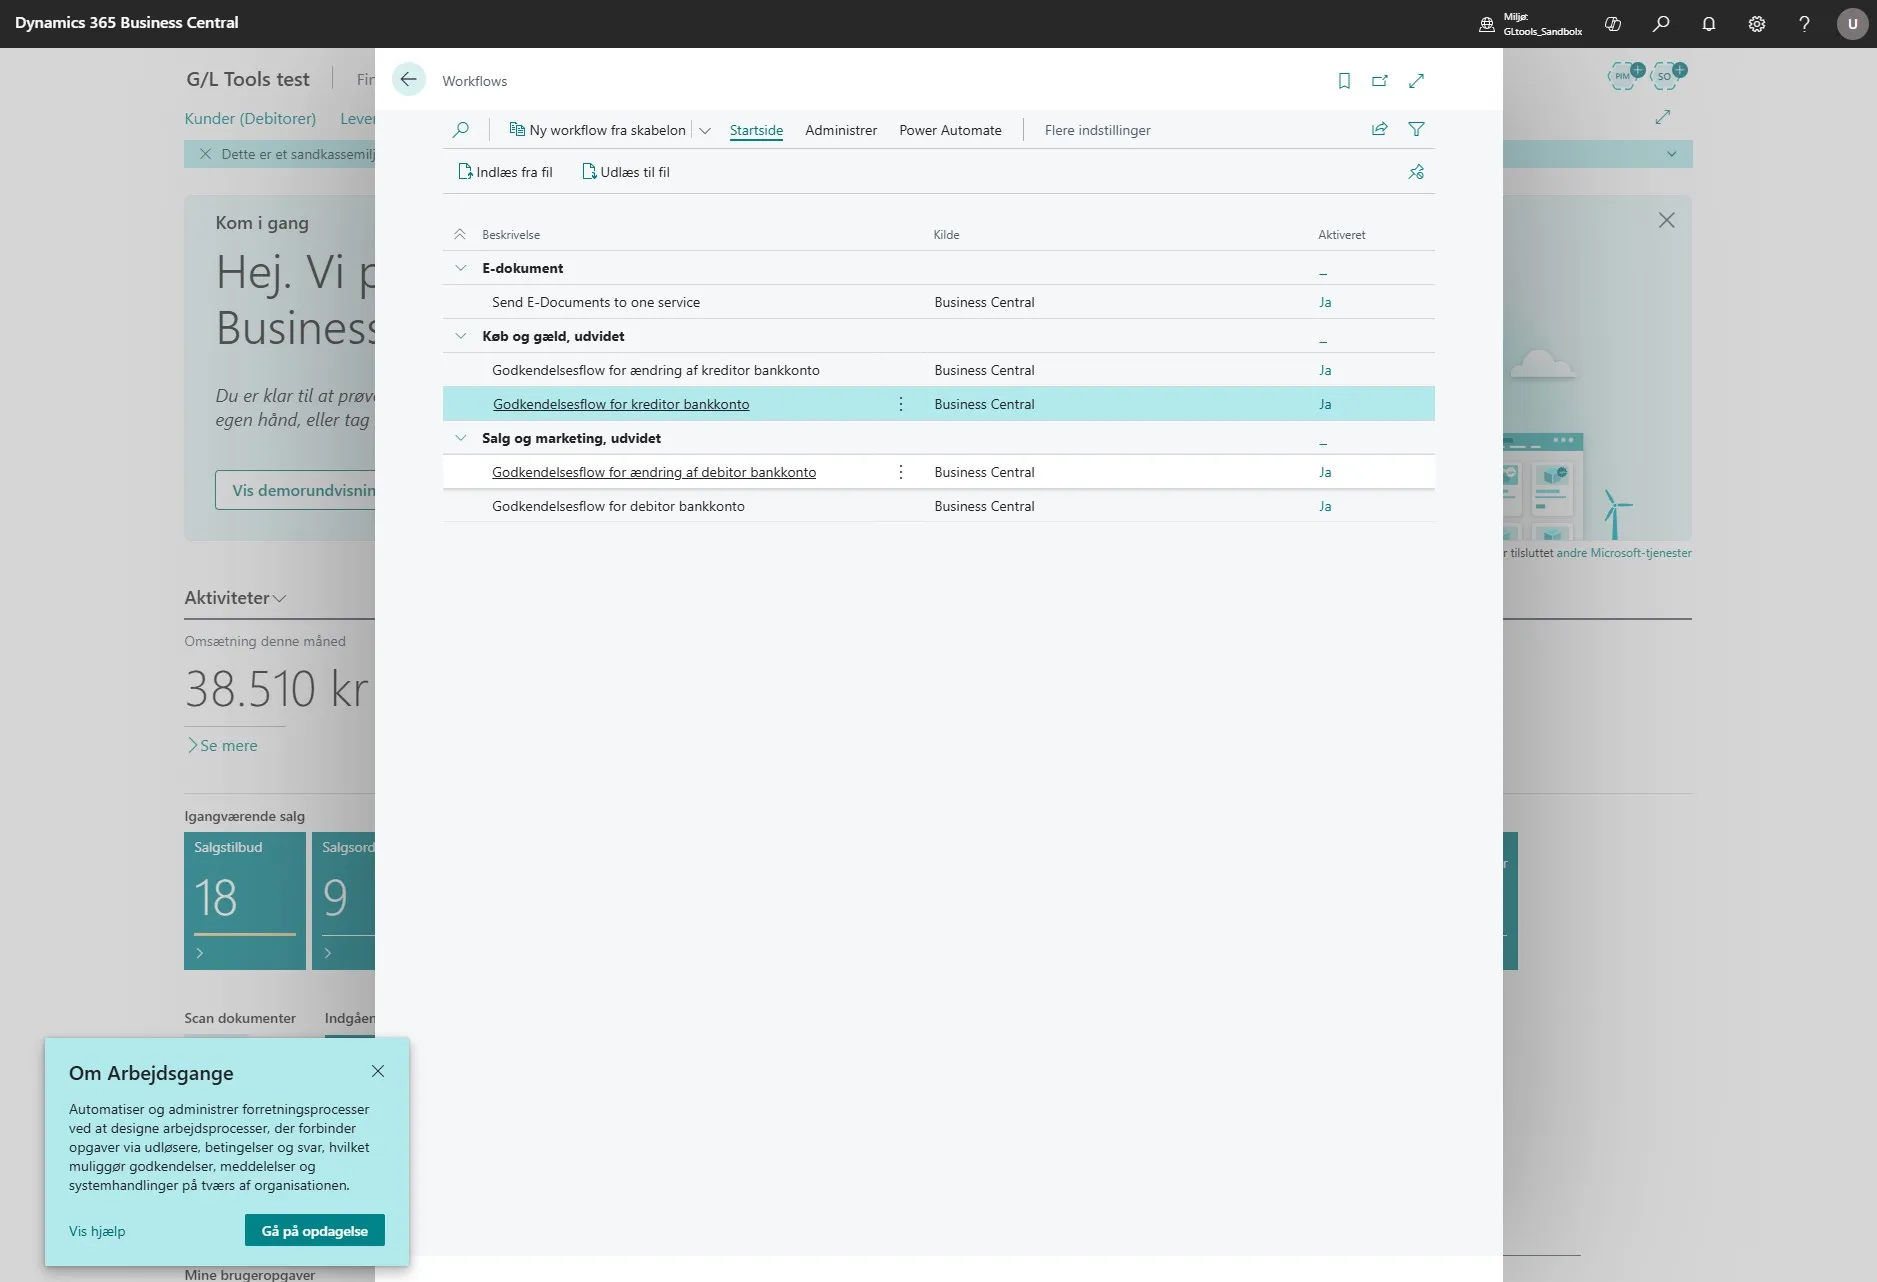Viewport: 1877px width, 1282px height.
Task: Open the Workflows page in a new window
Action: [1380, 81]
